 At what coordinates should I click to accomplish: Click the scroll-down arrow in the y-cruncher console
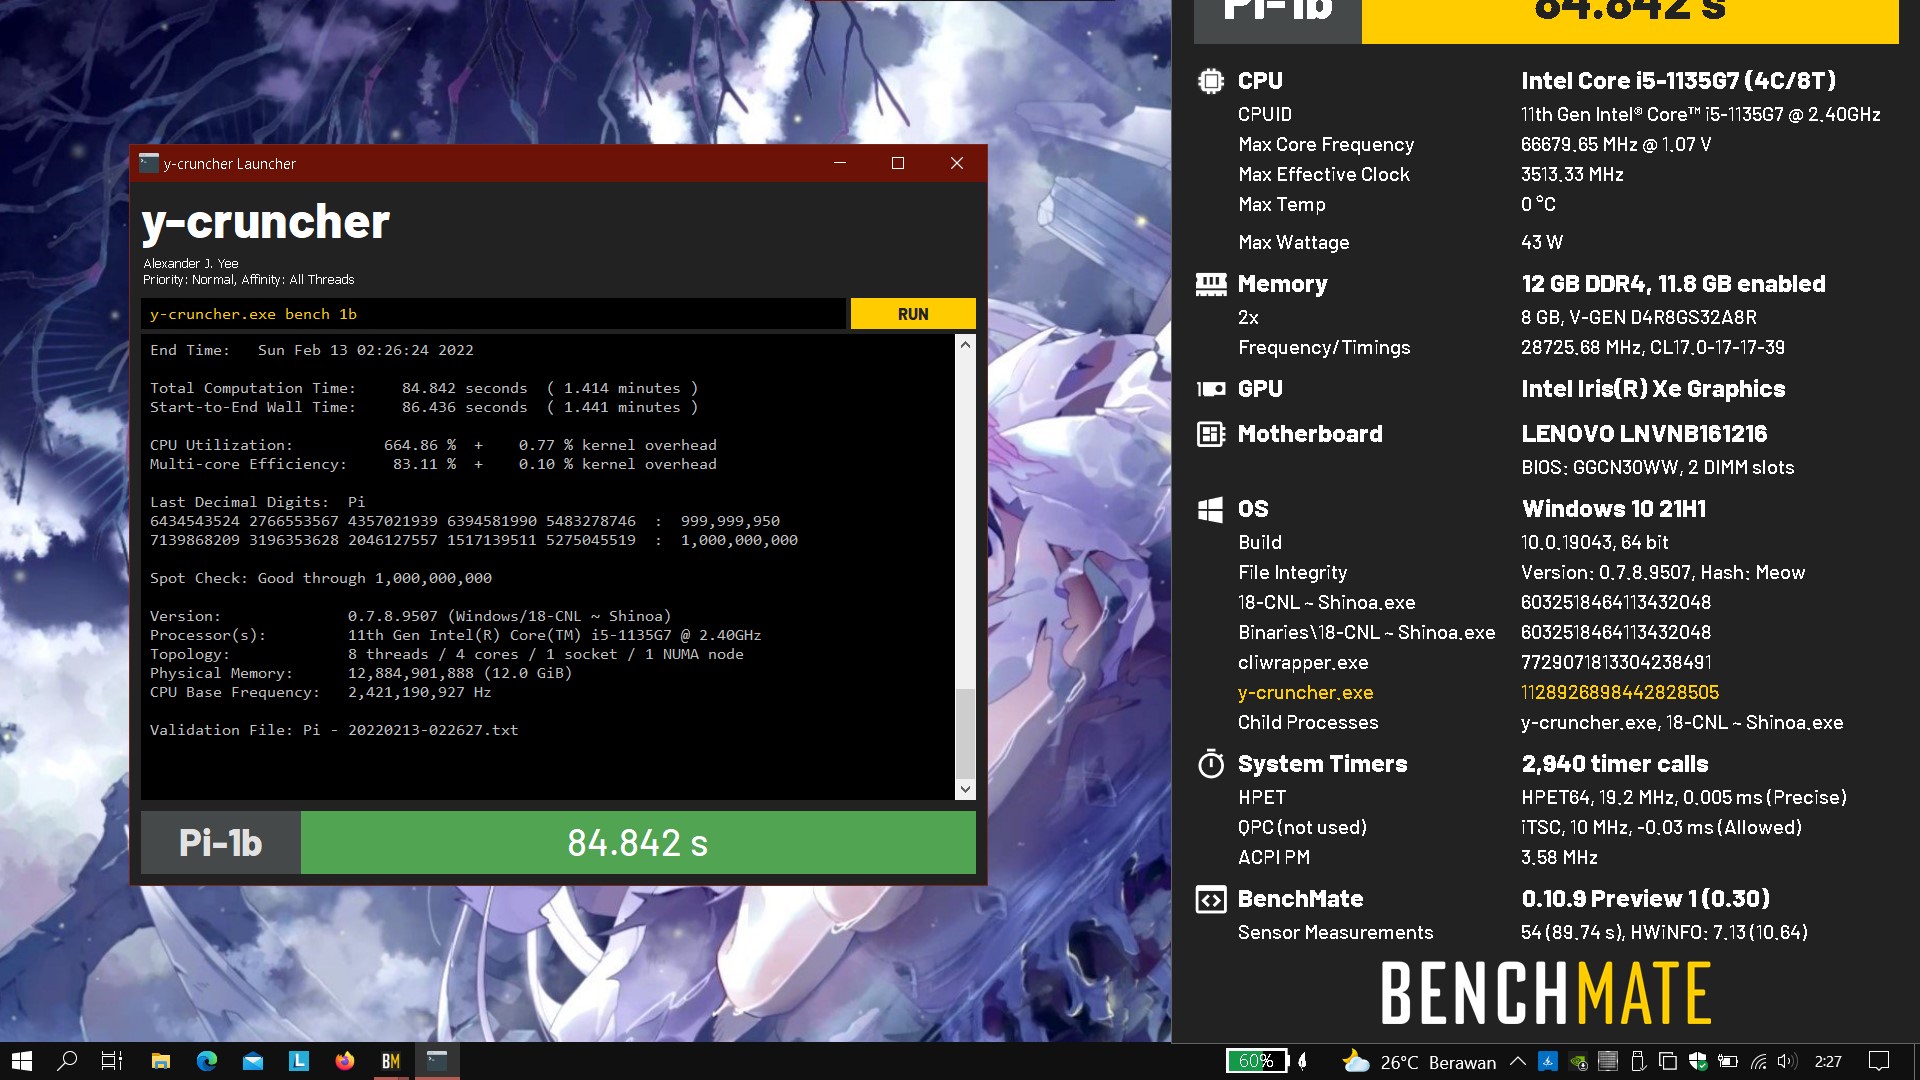pyautogui.click(x=965, y=789)
